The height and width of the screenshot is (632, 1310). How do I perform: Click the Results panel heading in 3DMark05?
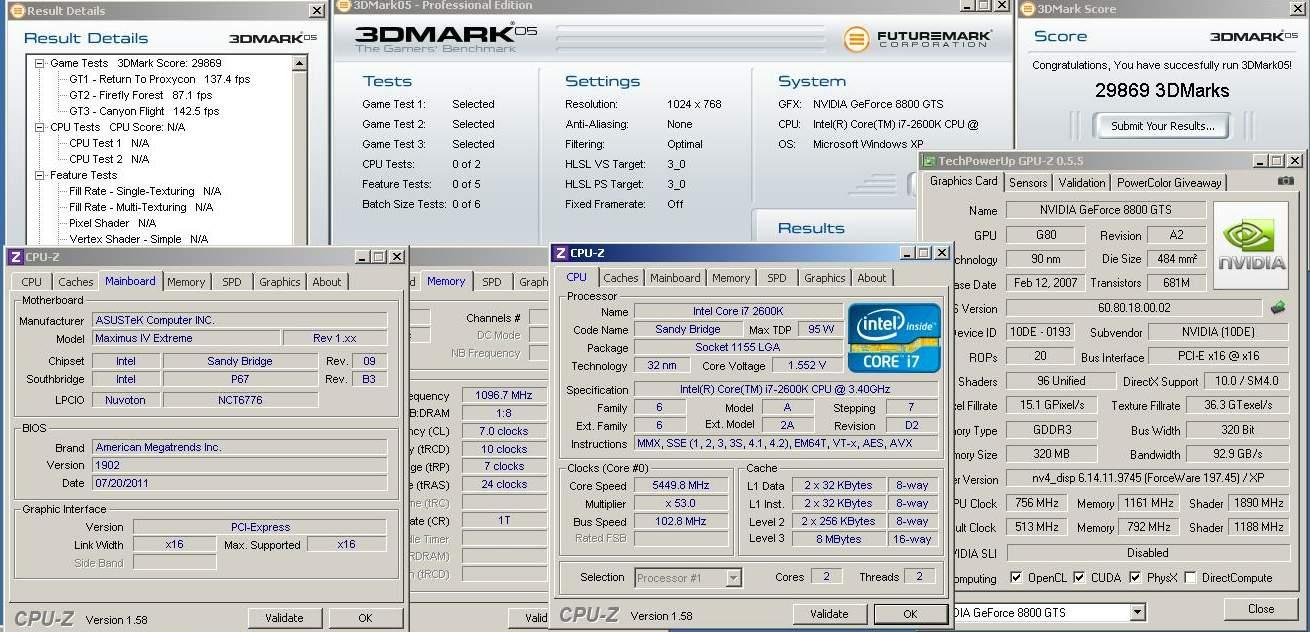click(811, 228)
